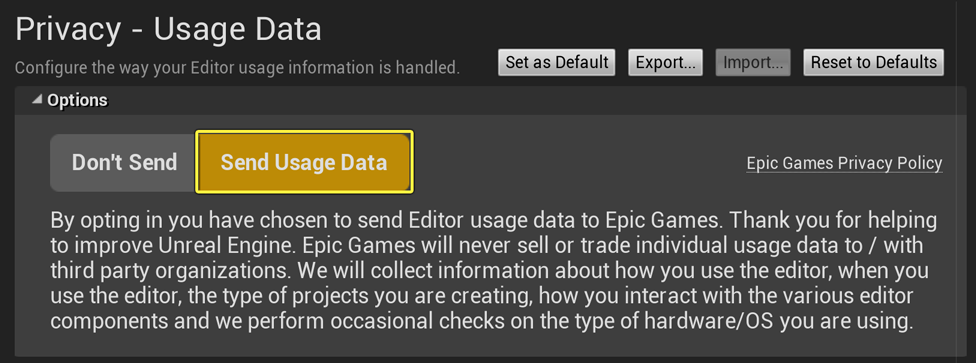Click the Set as Default button
This screenshot has height=363, width=976.
556,62
